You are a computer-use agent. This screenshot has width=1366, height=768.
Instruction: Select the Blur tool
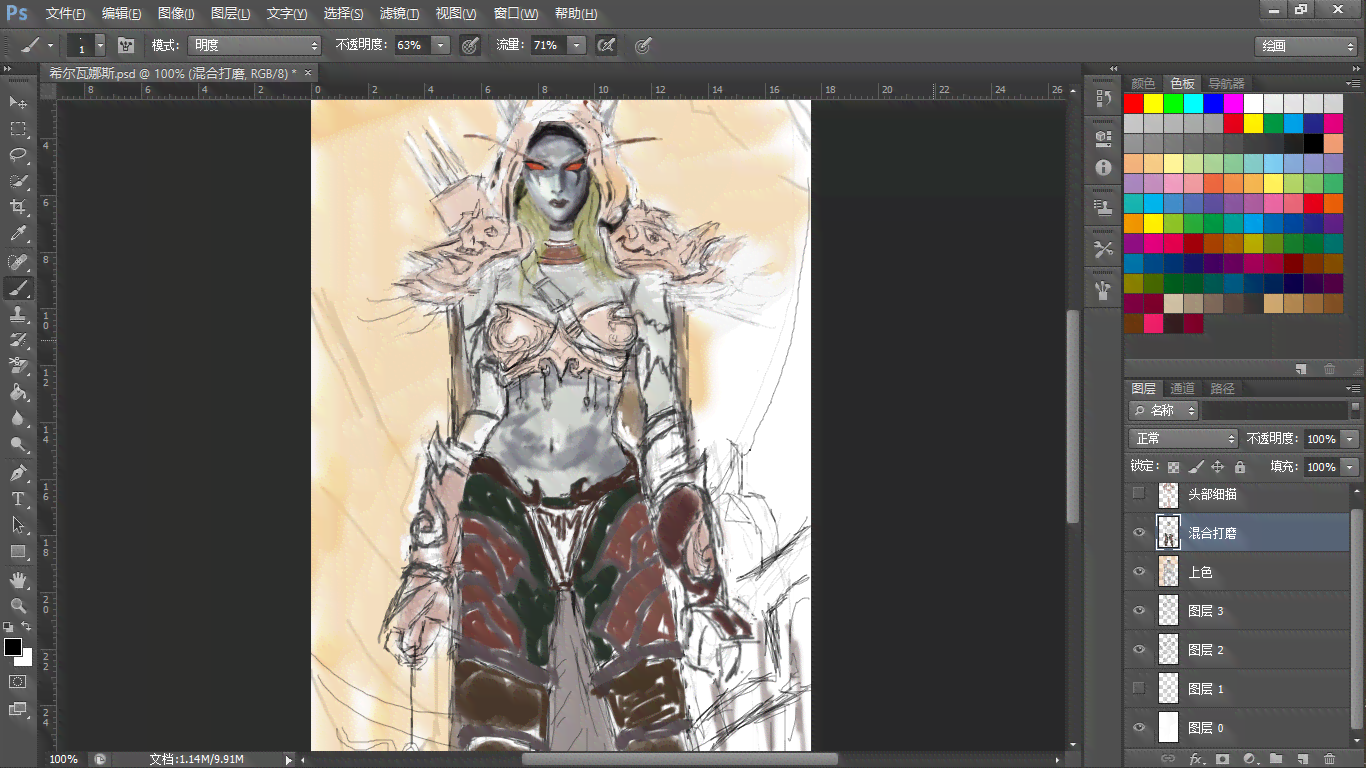18,419
